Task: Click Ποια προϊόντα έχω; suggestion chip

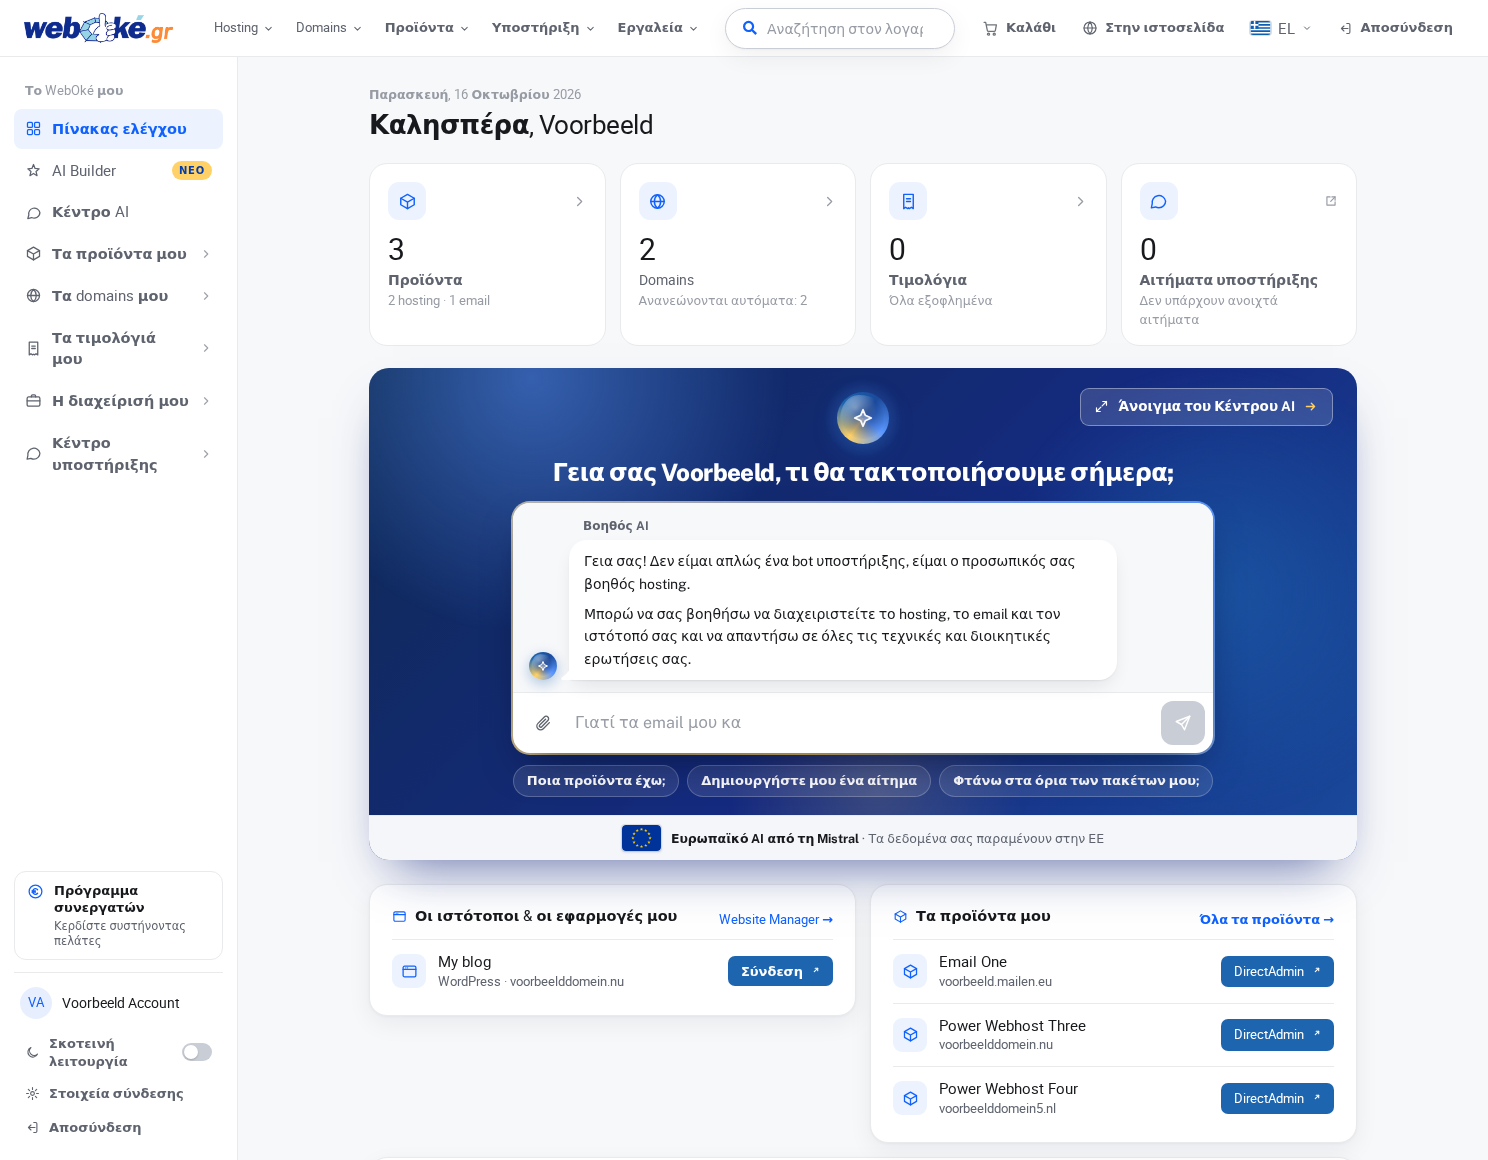Action: [x=596, y=781]
